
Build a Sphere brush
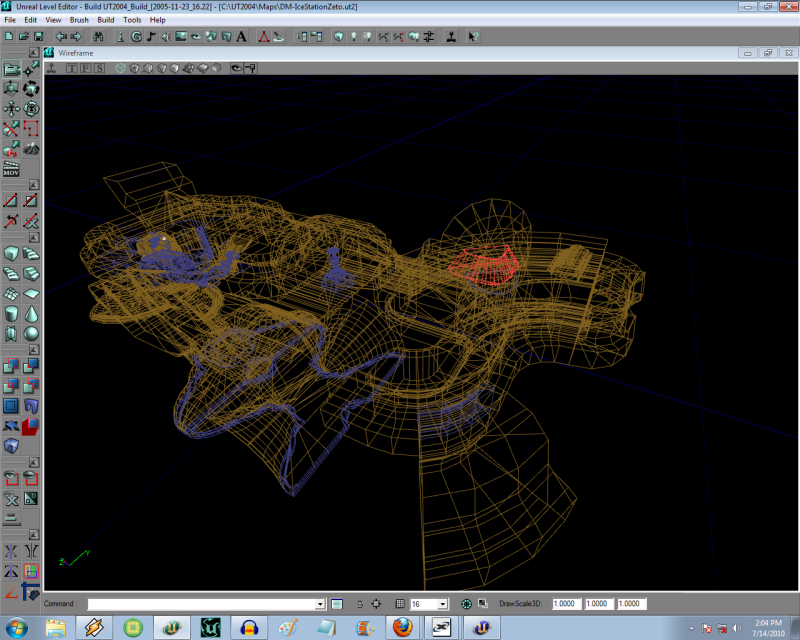[31, 334]
